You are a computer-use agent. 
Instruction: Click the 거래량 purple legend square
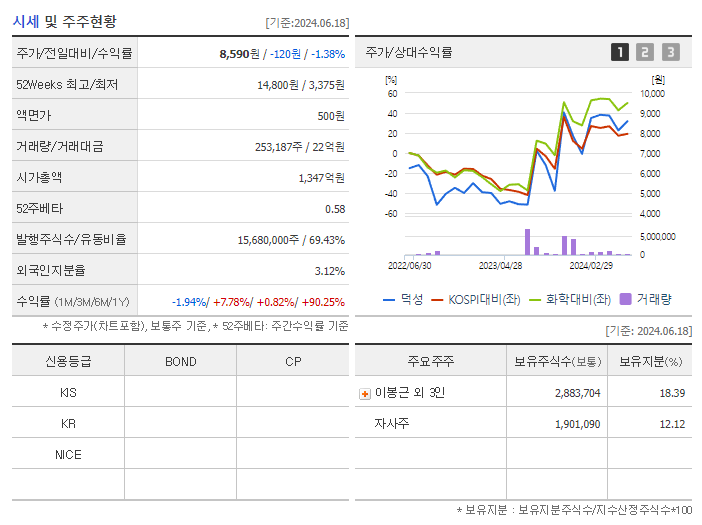(x=625, y=299)
